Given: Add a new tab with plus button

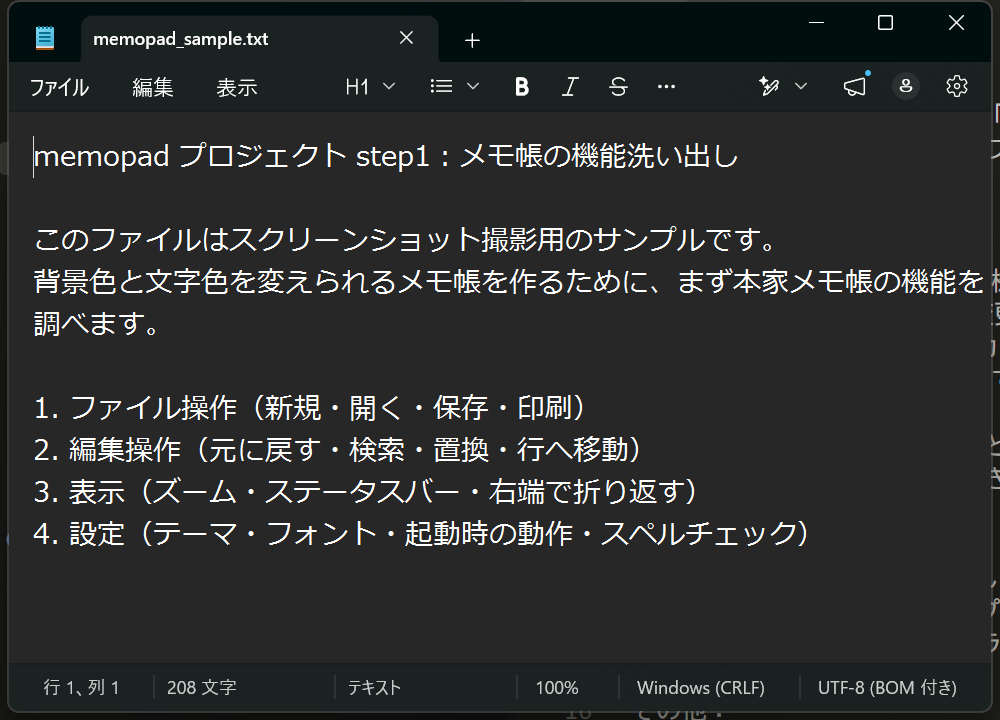Looking at the screenshot, I should [472, 40].
